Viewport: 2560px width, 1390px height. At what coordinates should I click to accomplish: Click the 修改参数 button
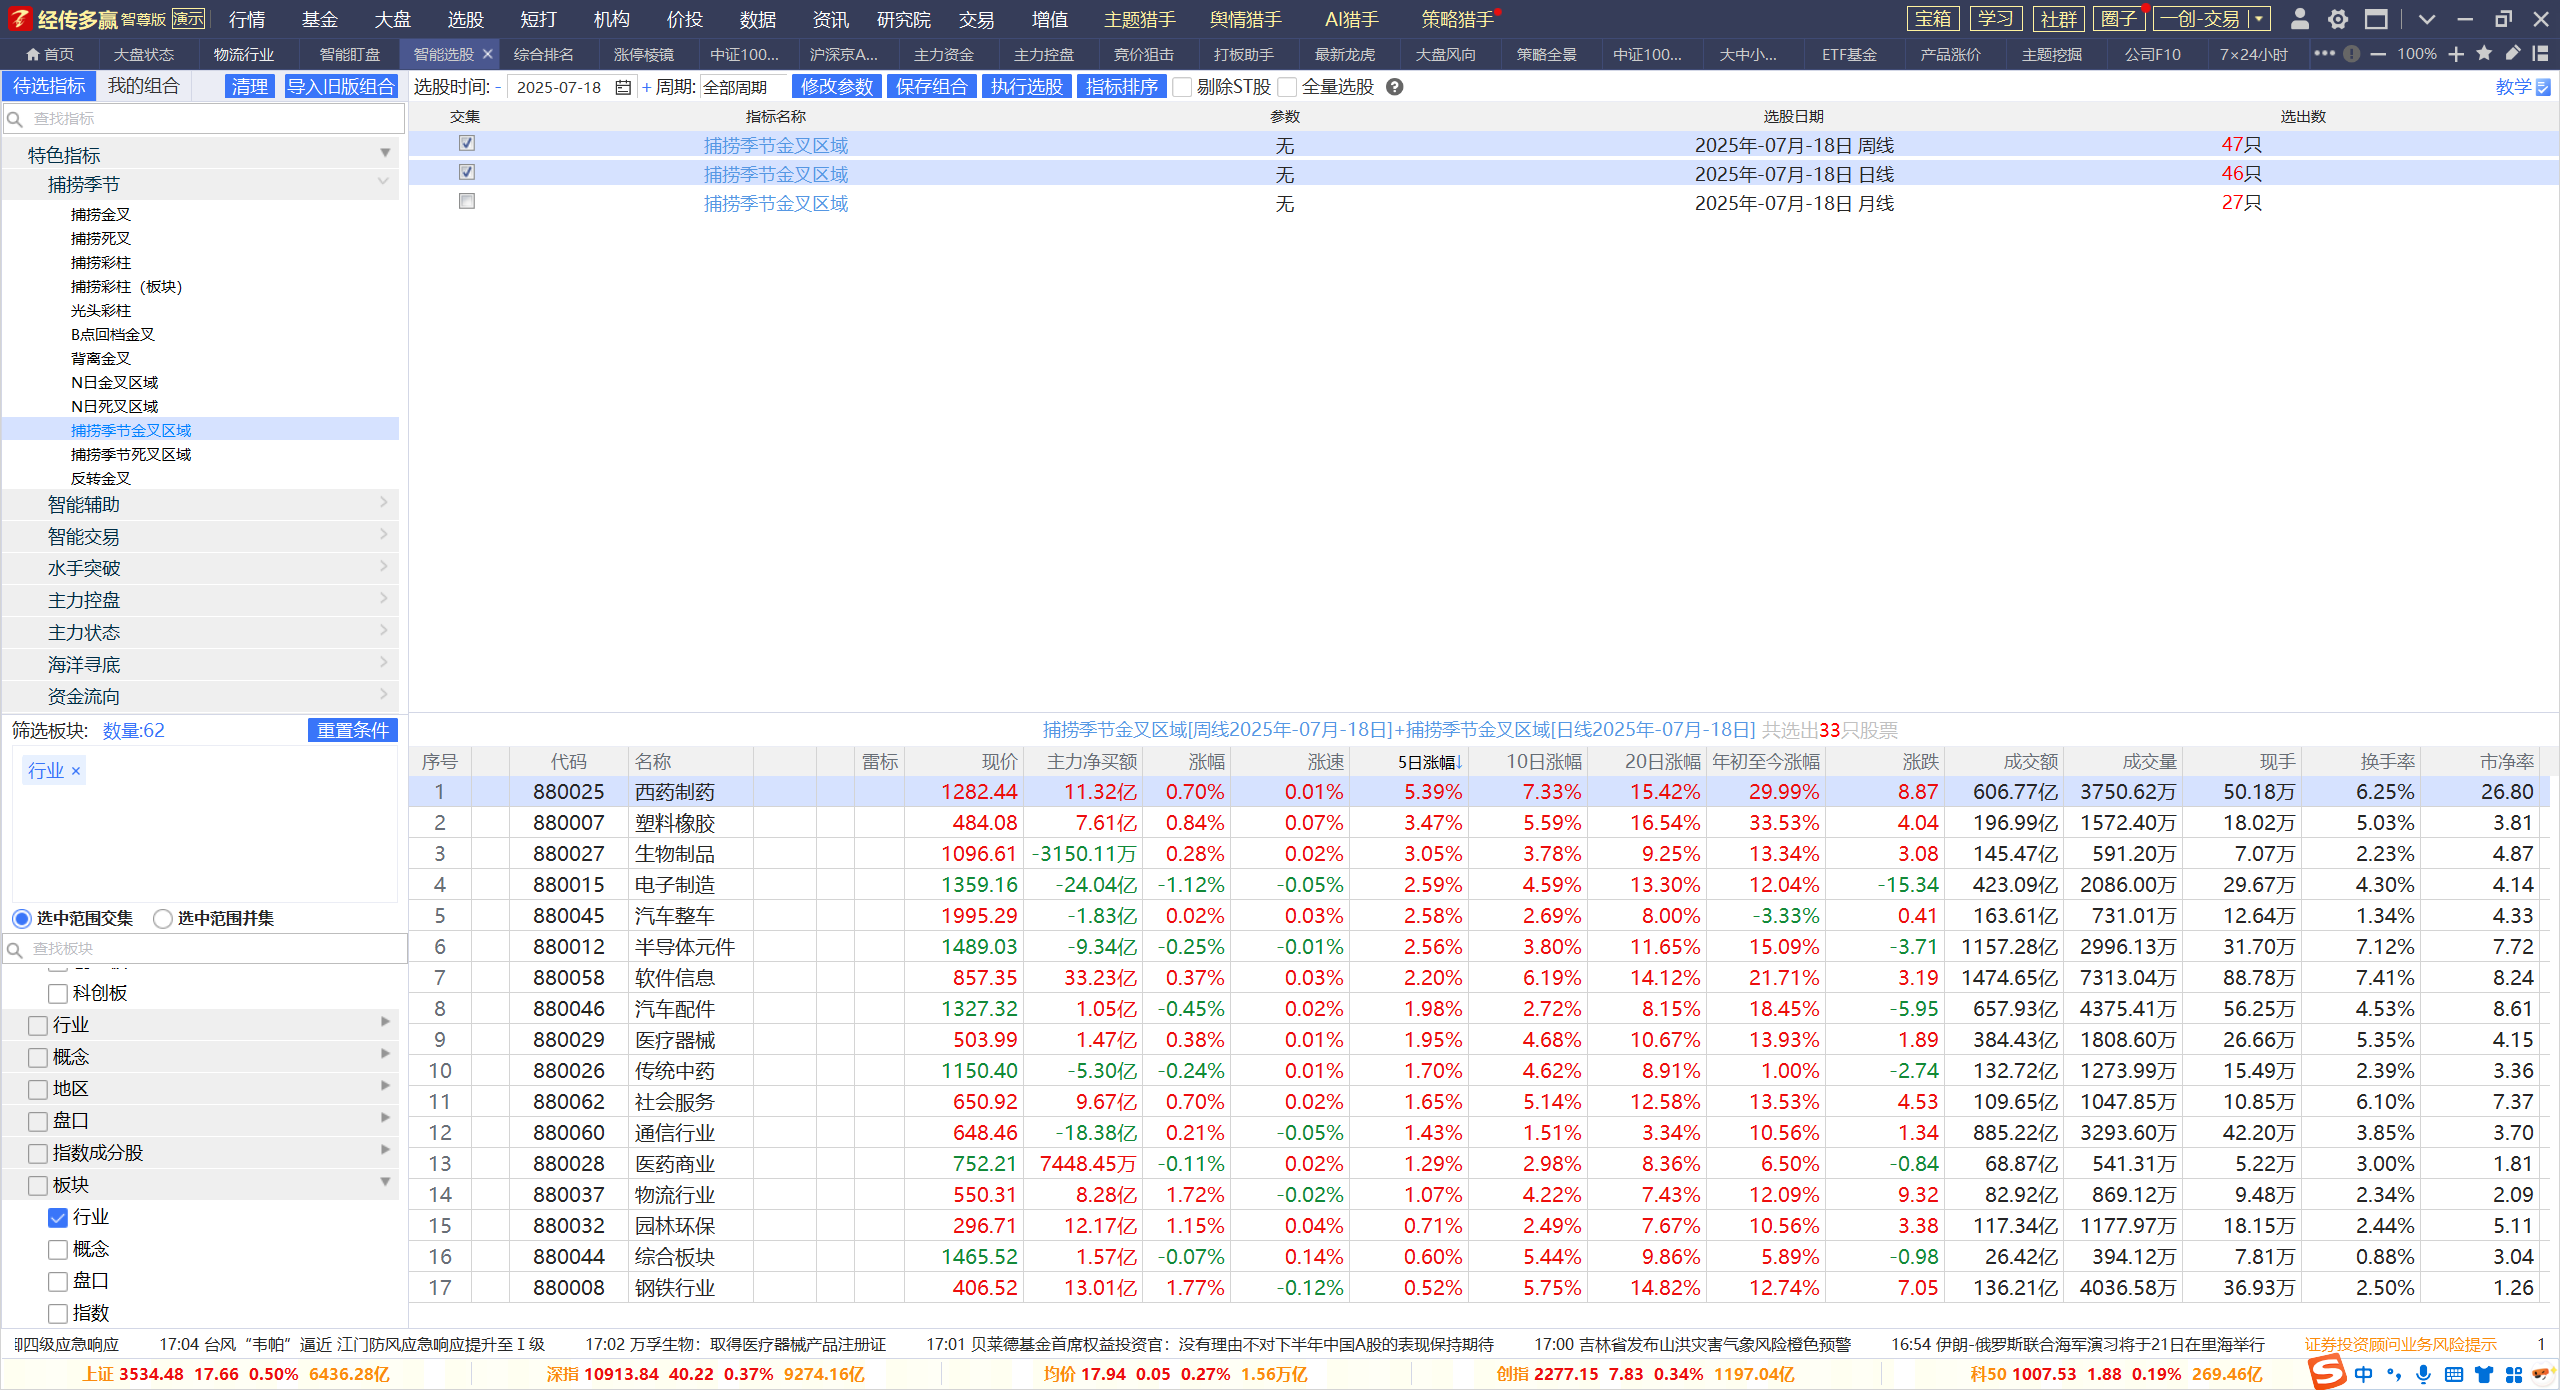point(836,87)
